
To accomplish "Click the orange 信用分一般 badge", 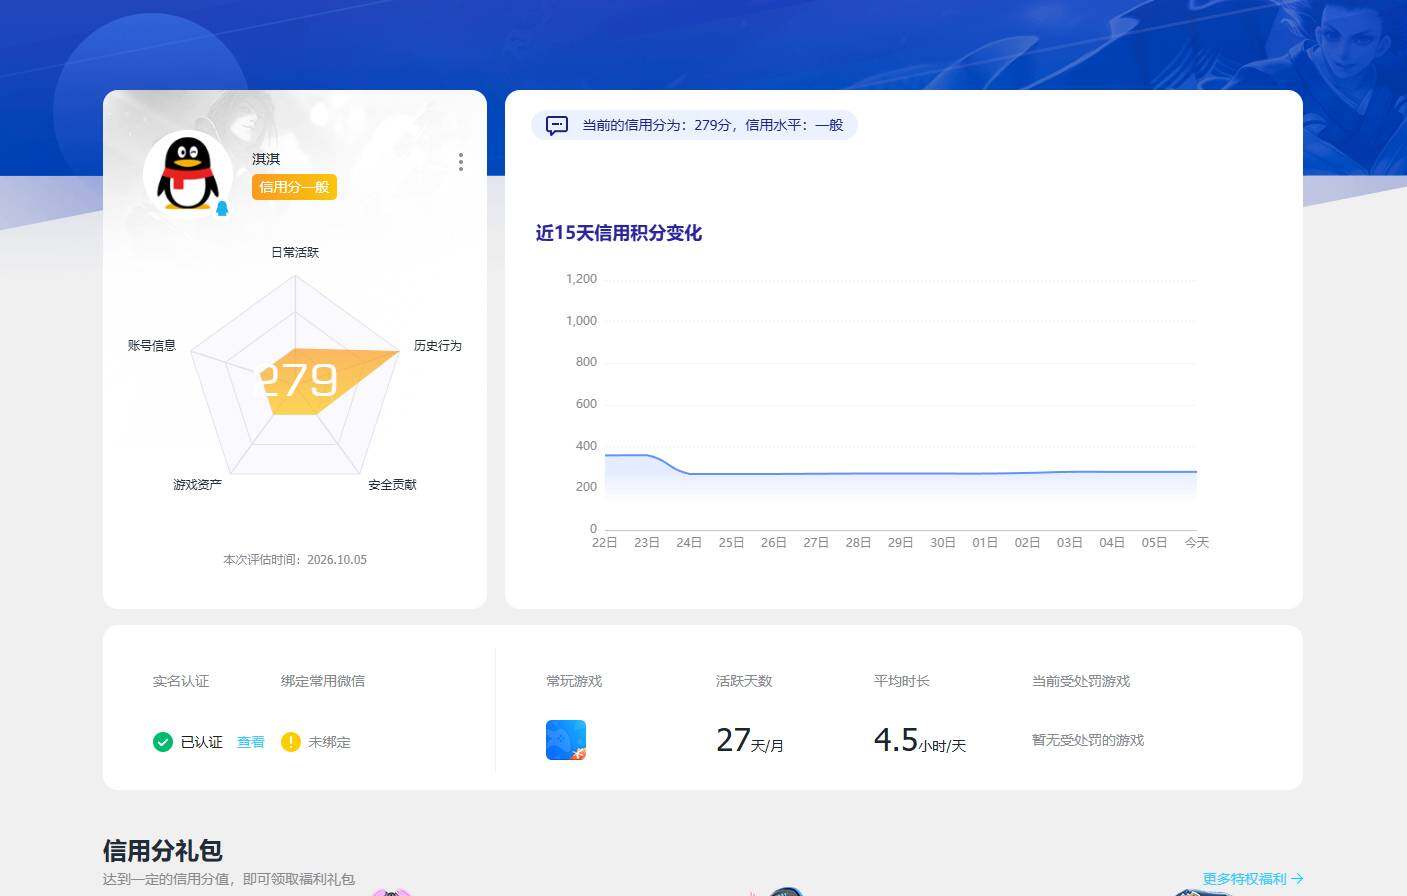I will click(x=294, y=187).
